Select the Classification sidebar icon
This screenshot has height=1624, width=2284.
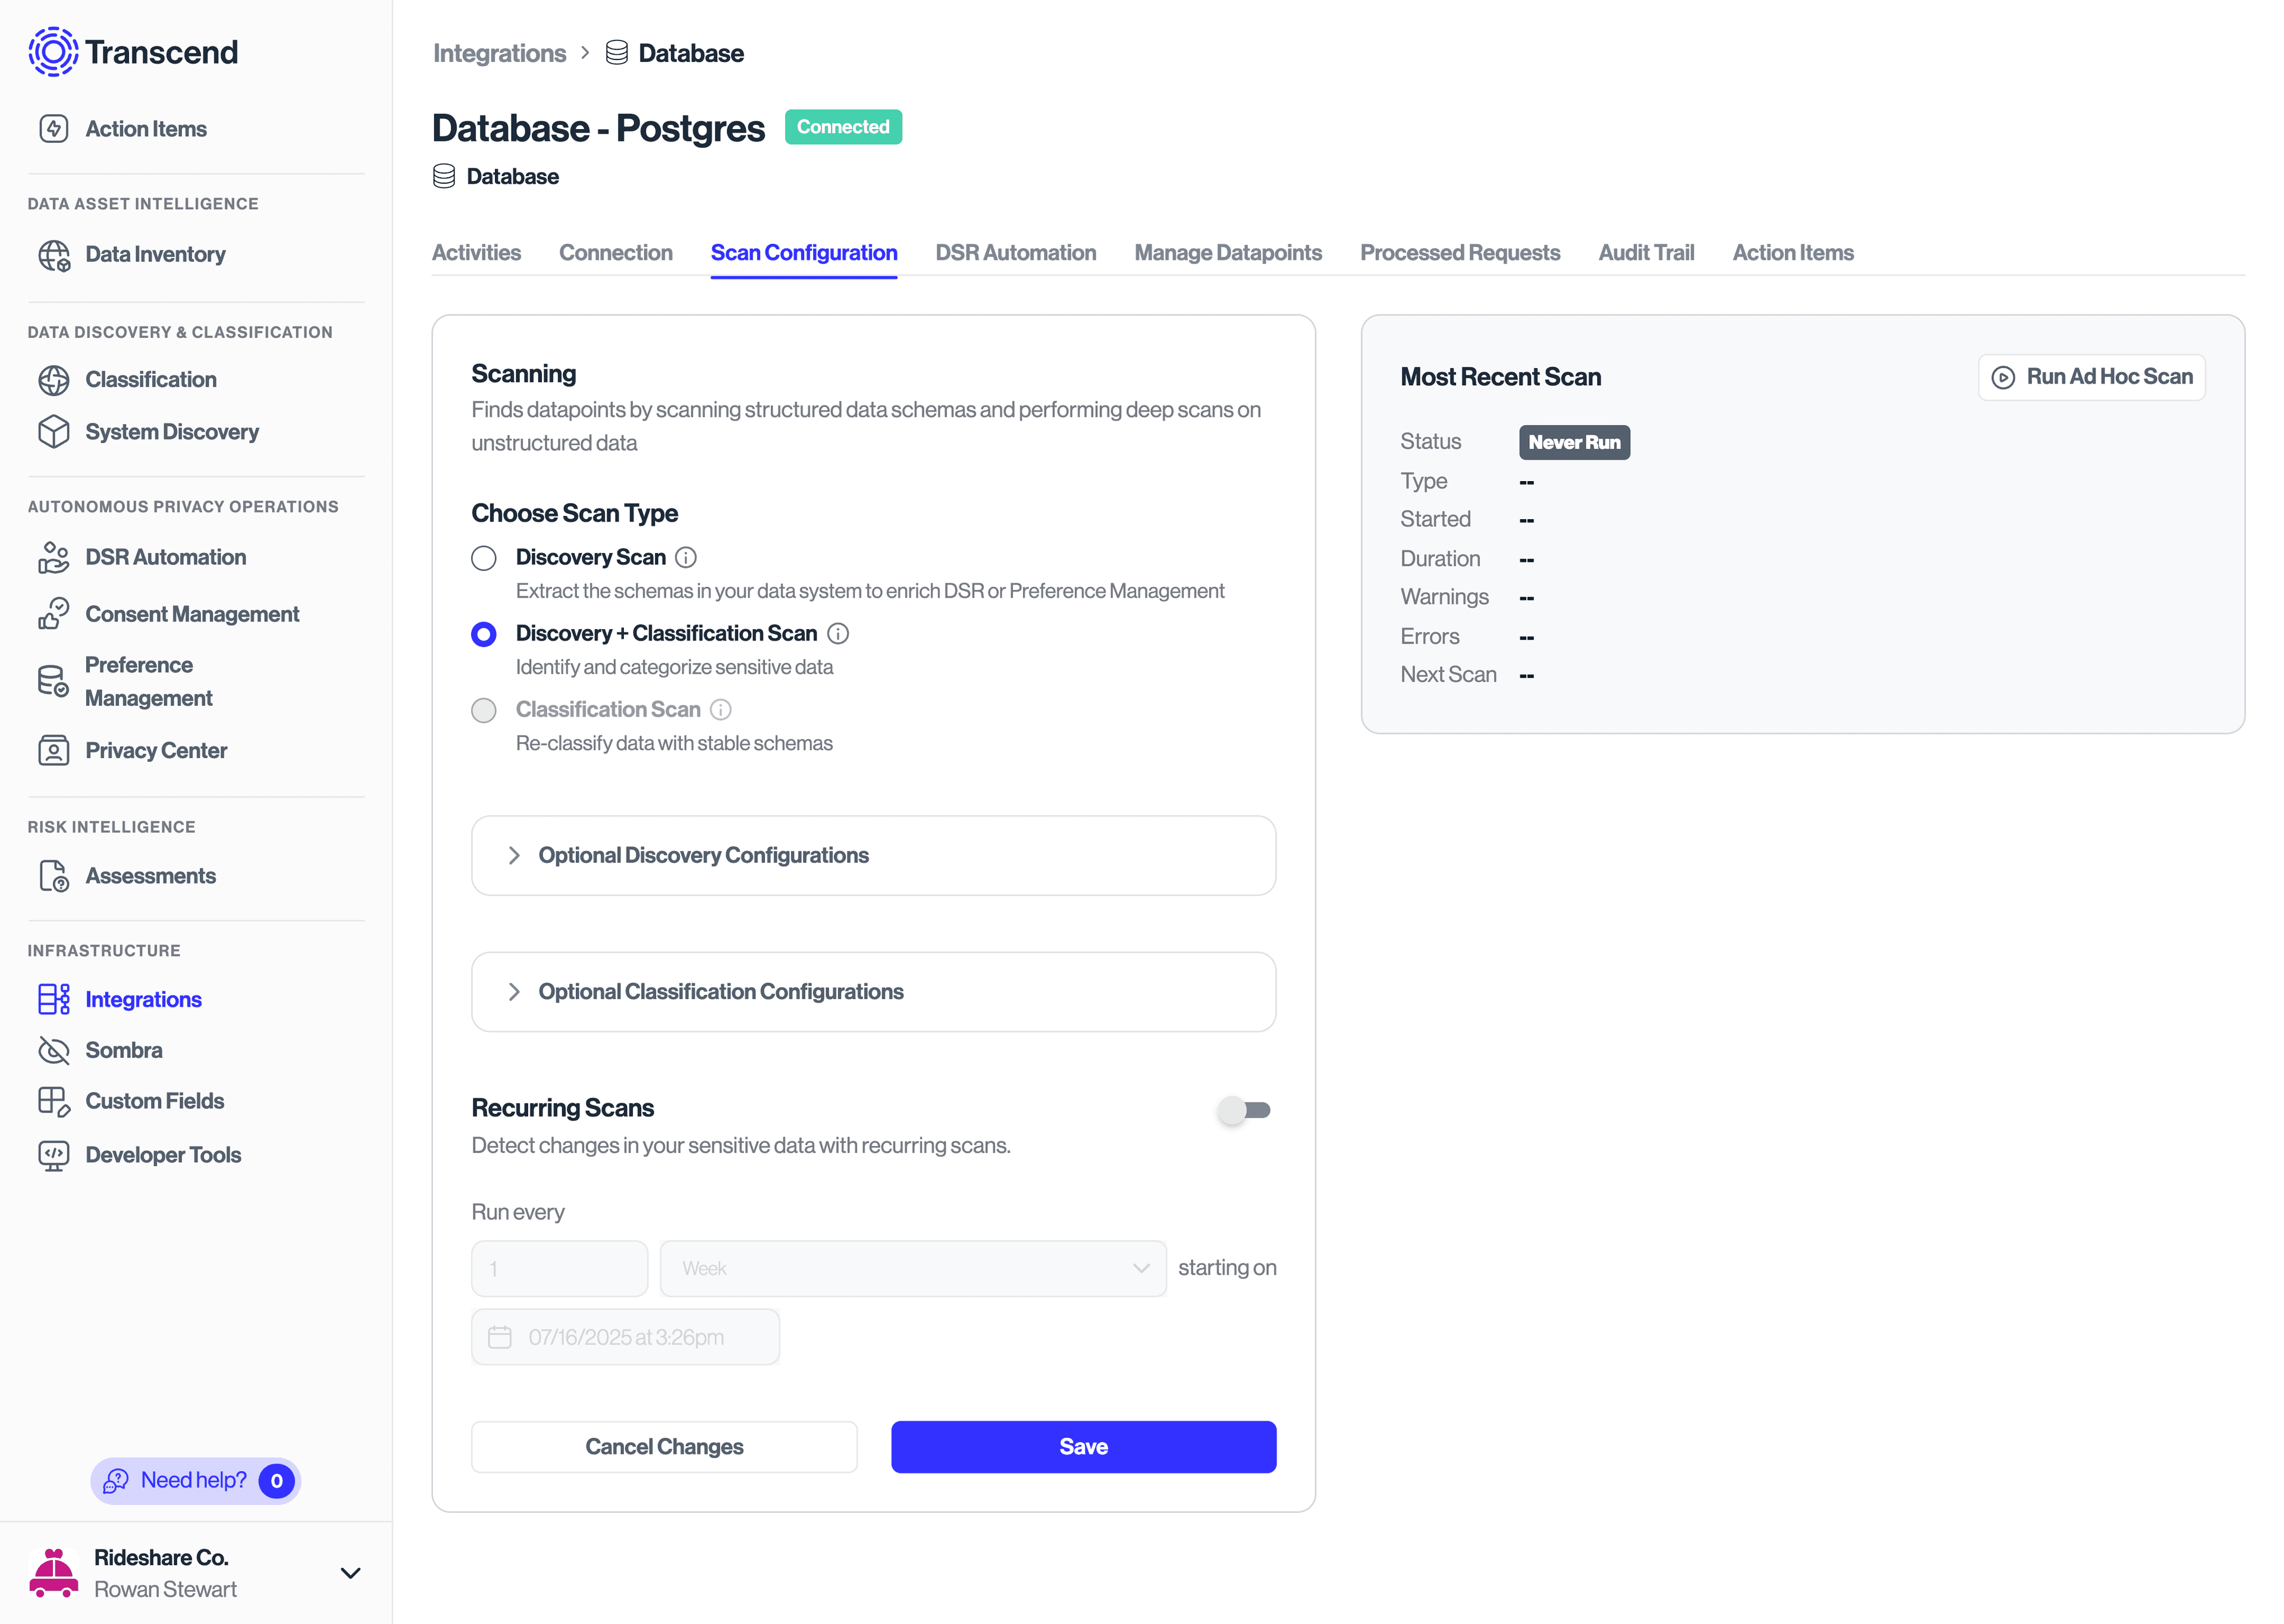(x=55, y=379)
